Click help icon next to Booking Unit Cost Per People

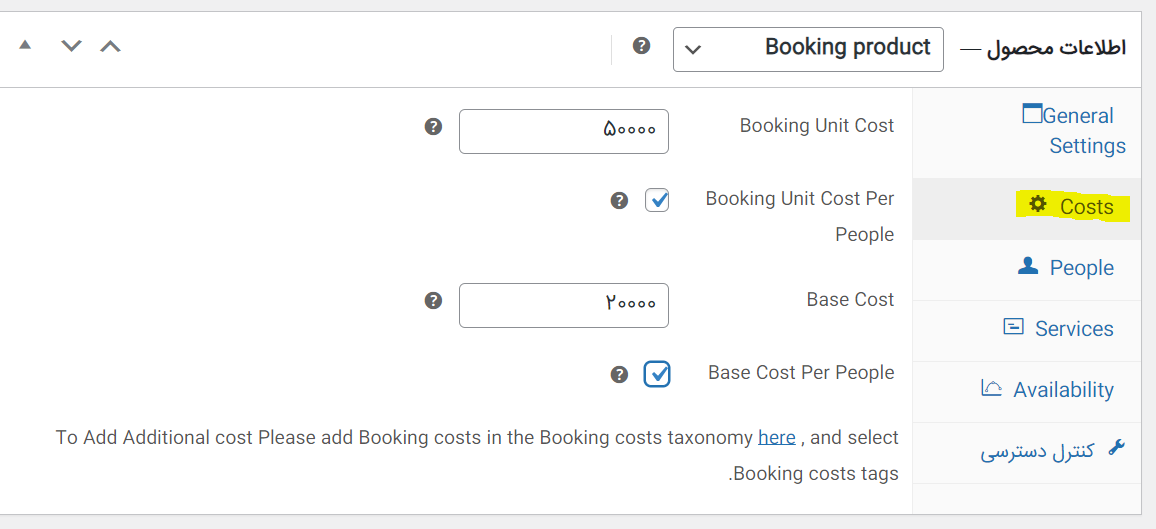tap(619, 200)
